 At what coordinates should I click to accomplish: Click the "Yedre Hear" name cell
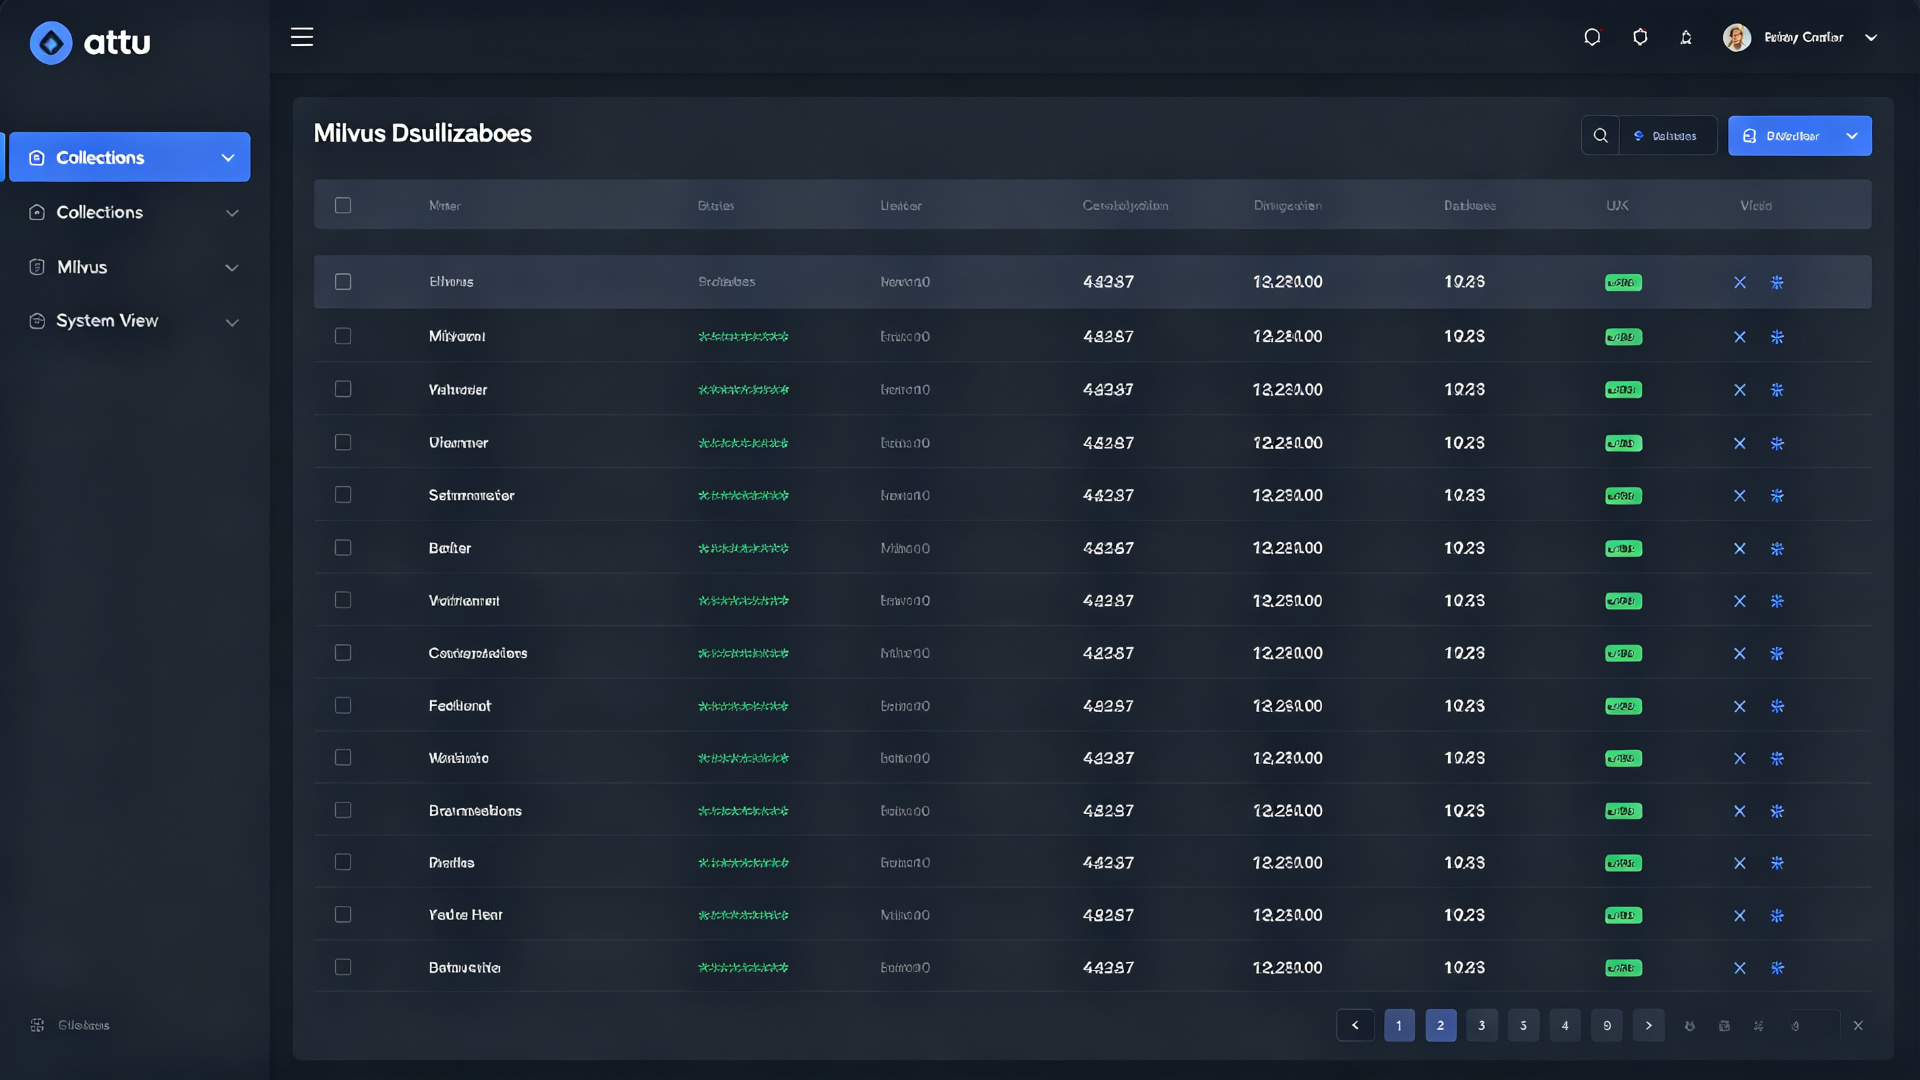click(466, 915)
